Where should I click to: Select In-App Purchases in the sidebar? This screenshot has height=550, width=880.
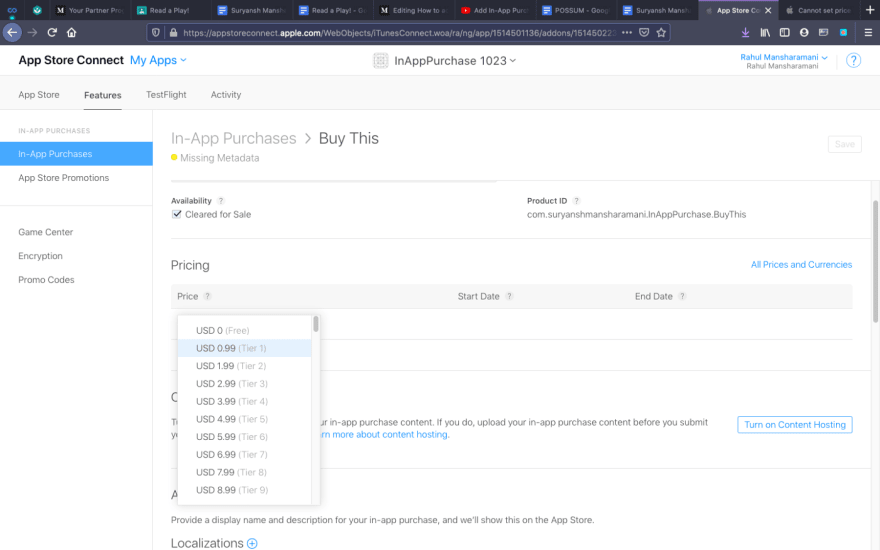pos(76,154)
